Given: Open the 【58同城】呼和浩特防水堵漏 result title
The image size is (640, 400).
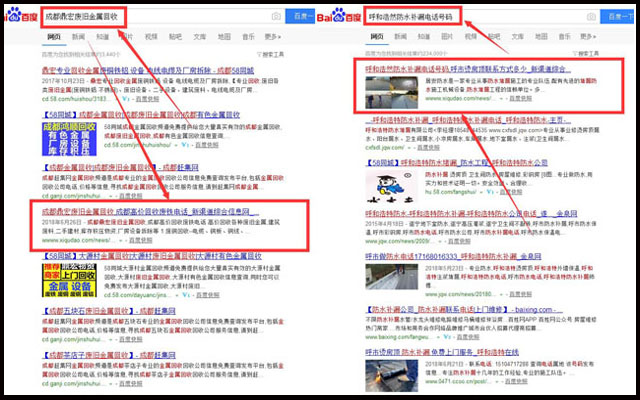Looking at the screenshot, I should (456, 162).
